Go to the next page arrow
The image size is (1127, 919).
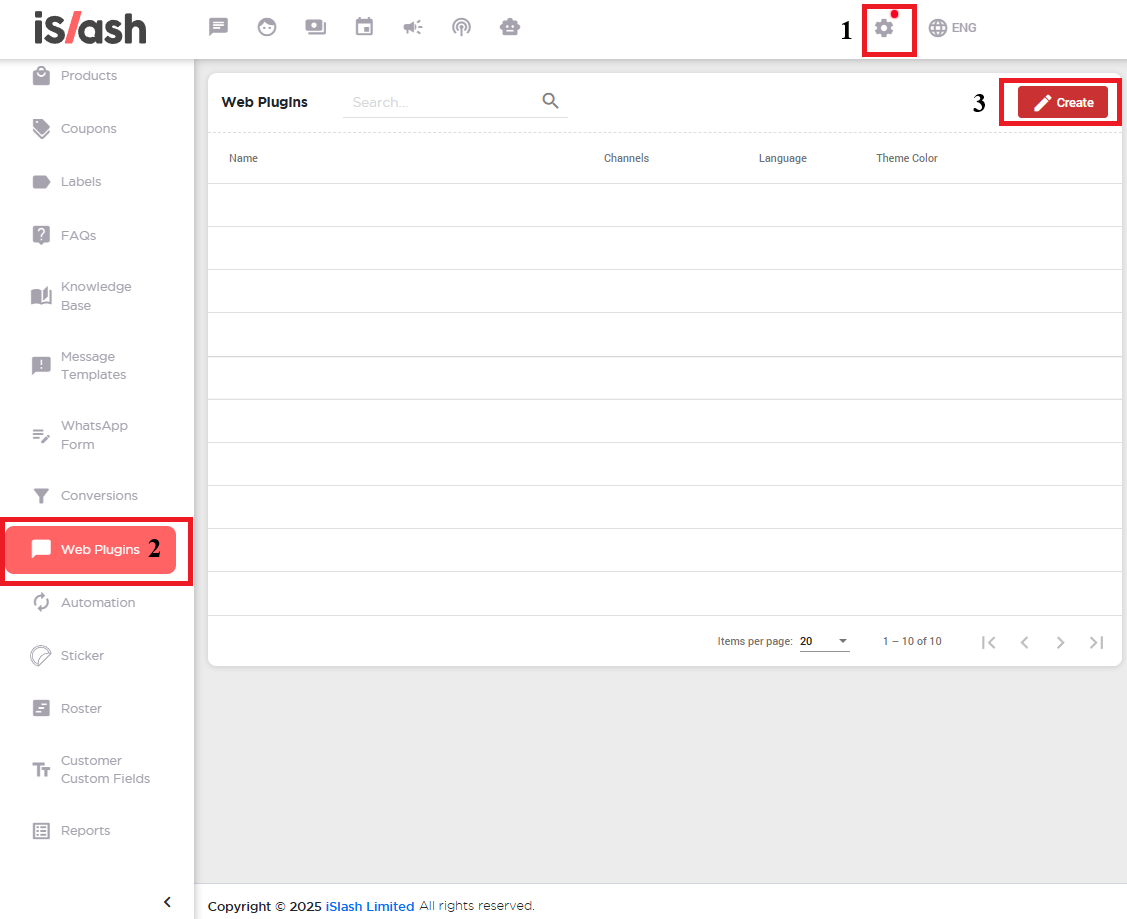(1060, 642)
